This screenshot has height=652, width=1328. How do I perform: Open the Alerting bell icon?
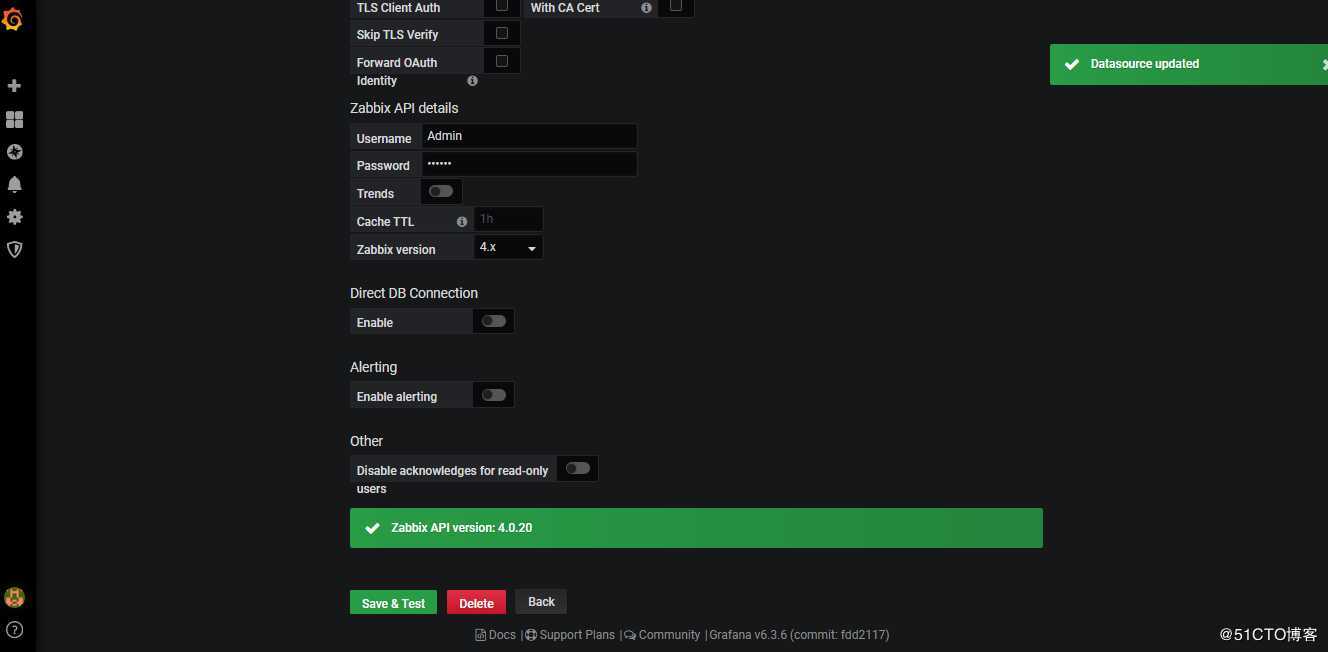click(x=14, y=184)
